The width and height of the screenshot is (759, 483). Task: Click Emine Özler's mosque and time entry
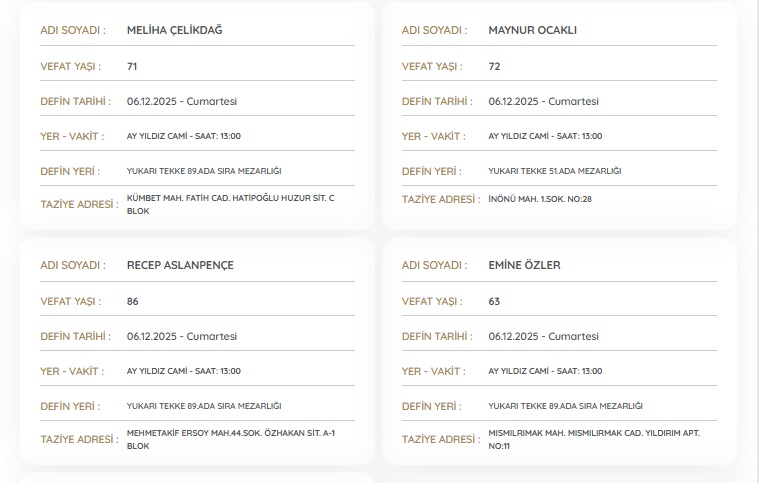point(545,371)
